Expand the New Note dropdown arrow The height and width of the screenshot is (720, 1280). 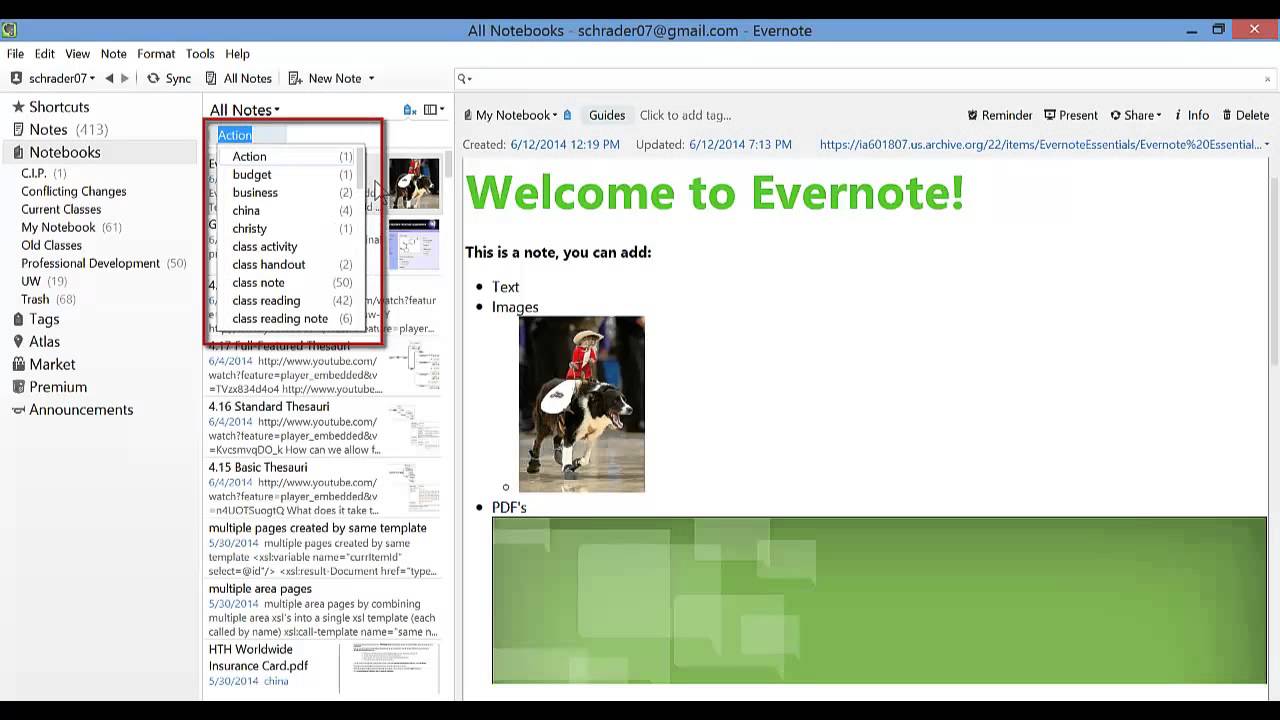(x=371, y=78)
